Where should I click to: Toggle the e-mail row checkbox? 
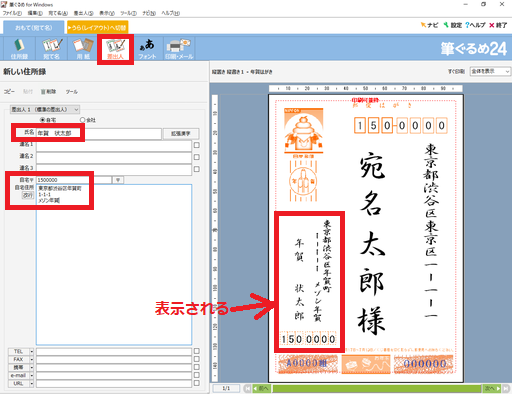point(197,375)
